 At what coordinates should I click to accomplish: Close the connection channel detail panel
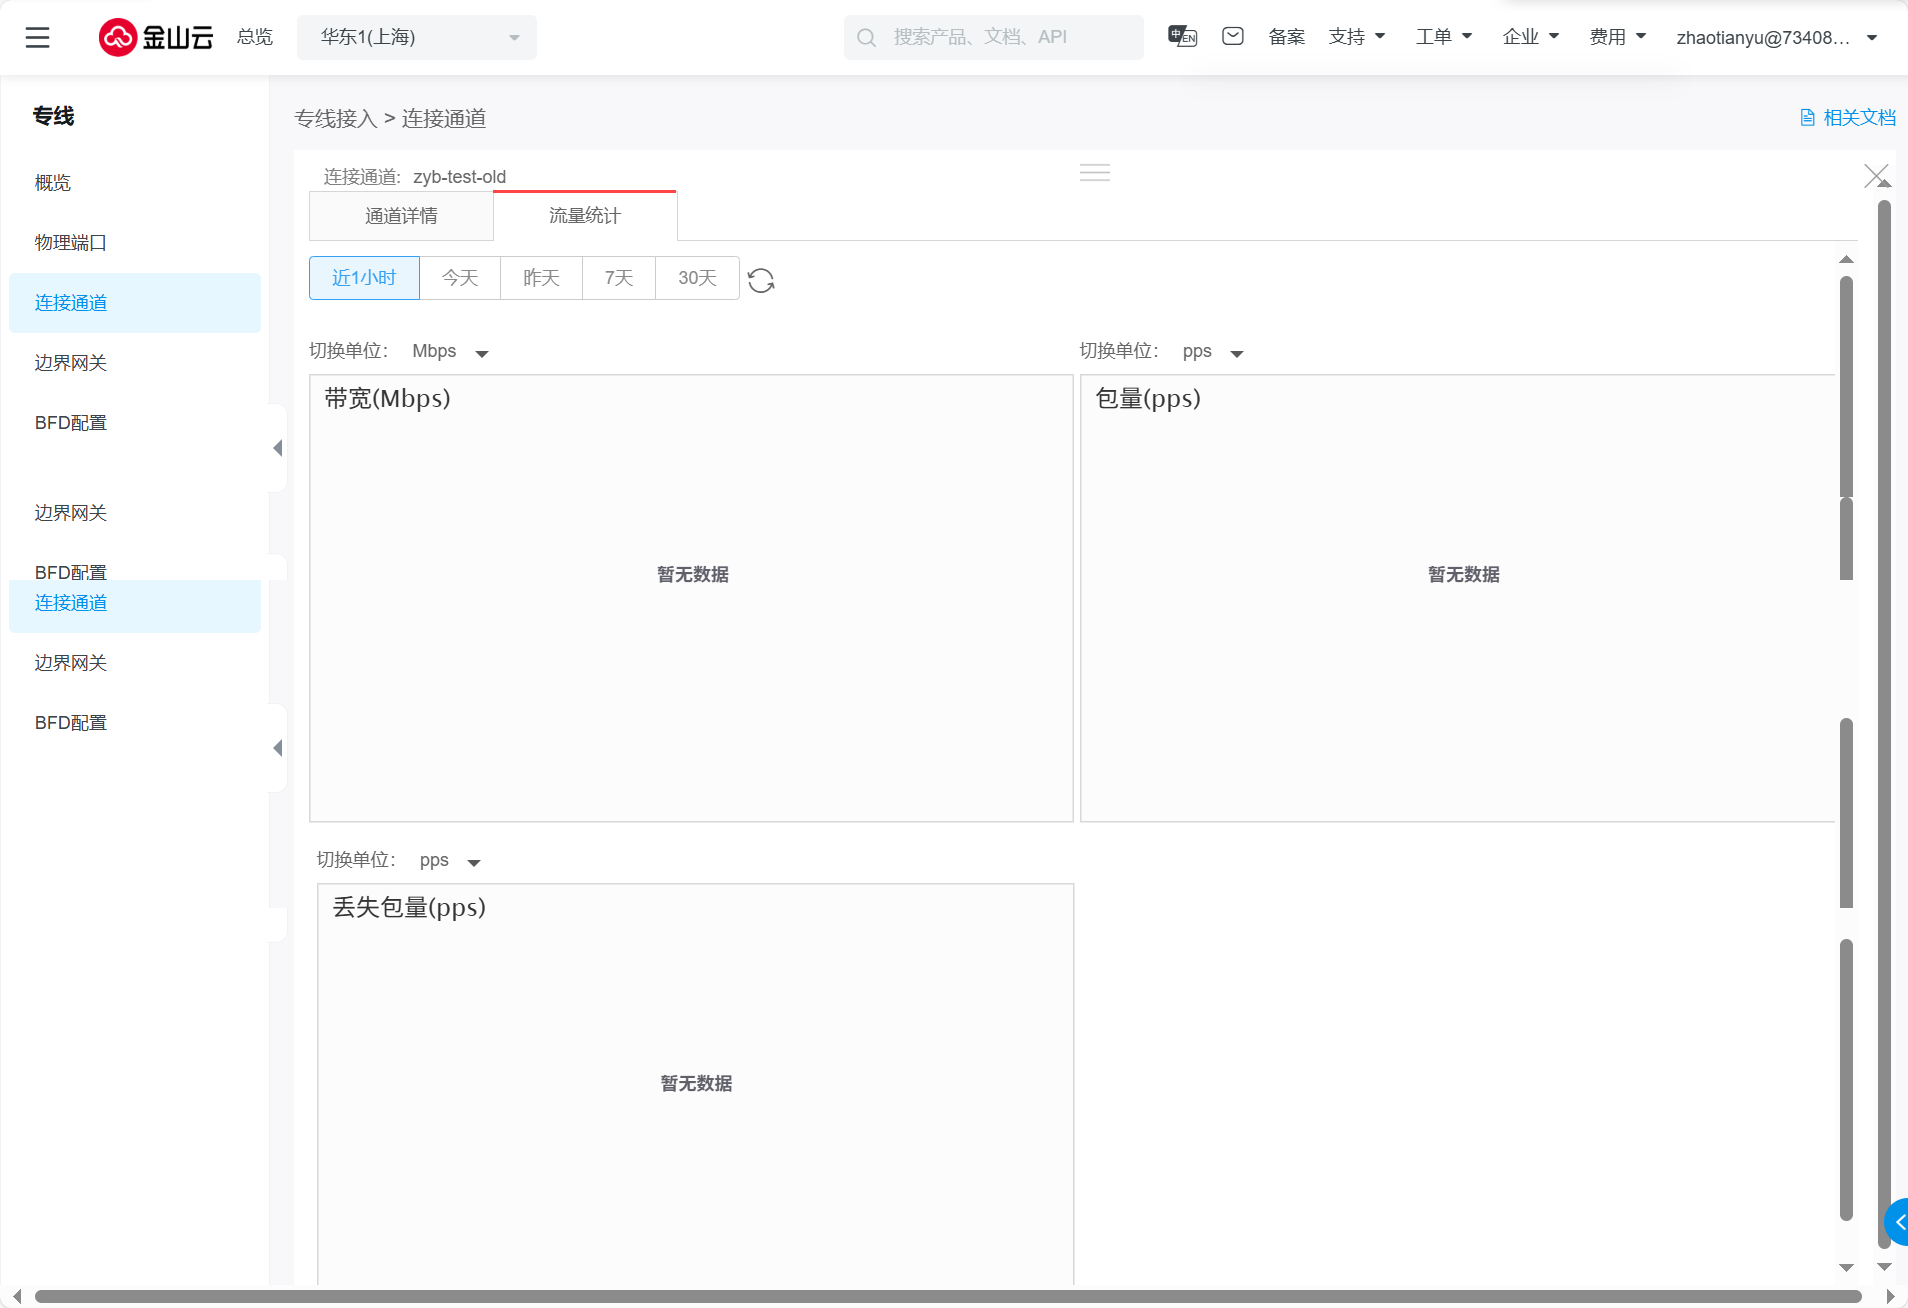pos(1876,176)
